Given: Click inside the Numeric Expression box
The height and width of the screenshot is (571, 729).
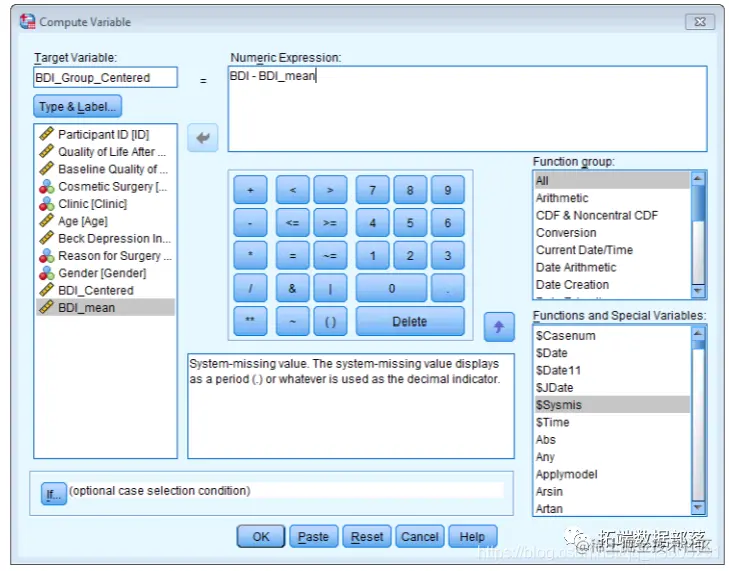Looking at the screenshot, I should (x=467, y=109).
